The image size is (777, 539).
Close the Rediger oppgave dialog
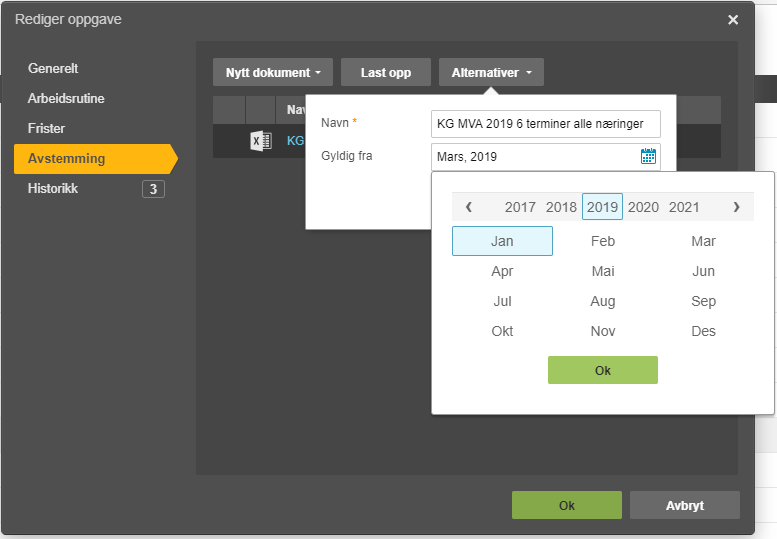[x=733, y=20]
